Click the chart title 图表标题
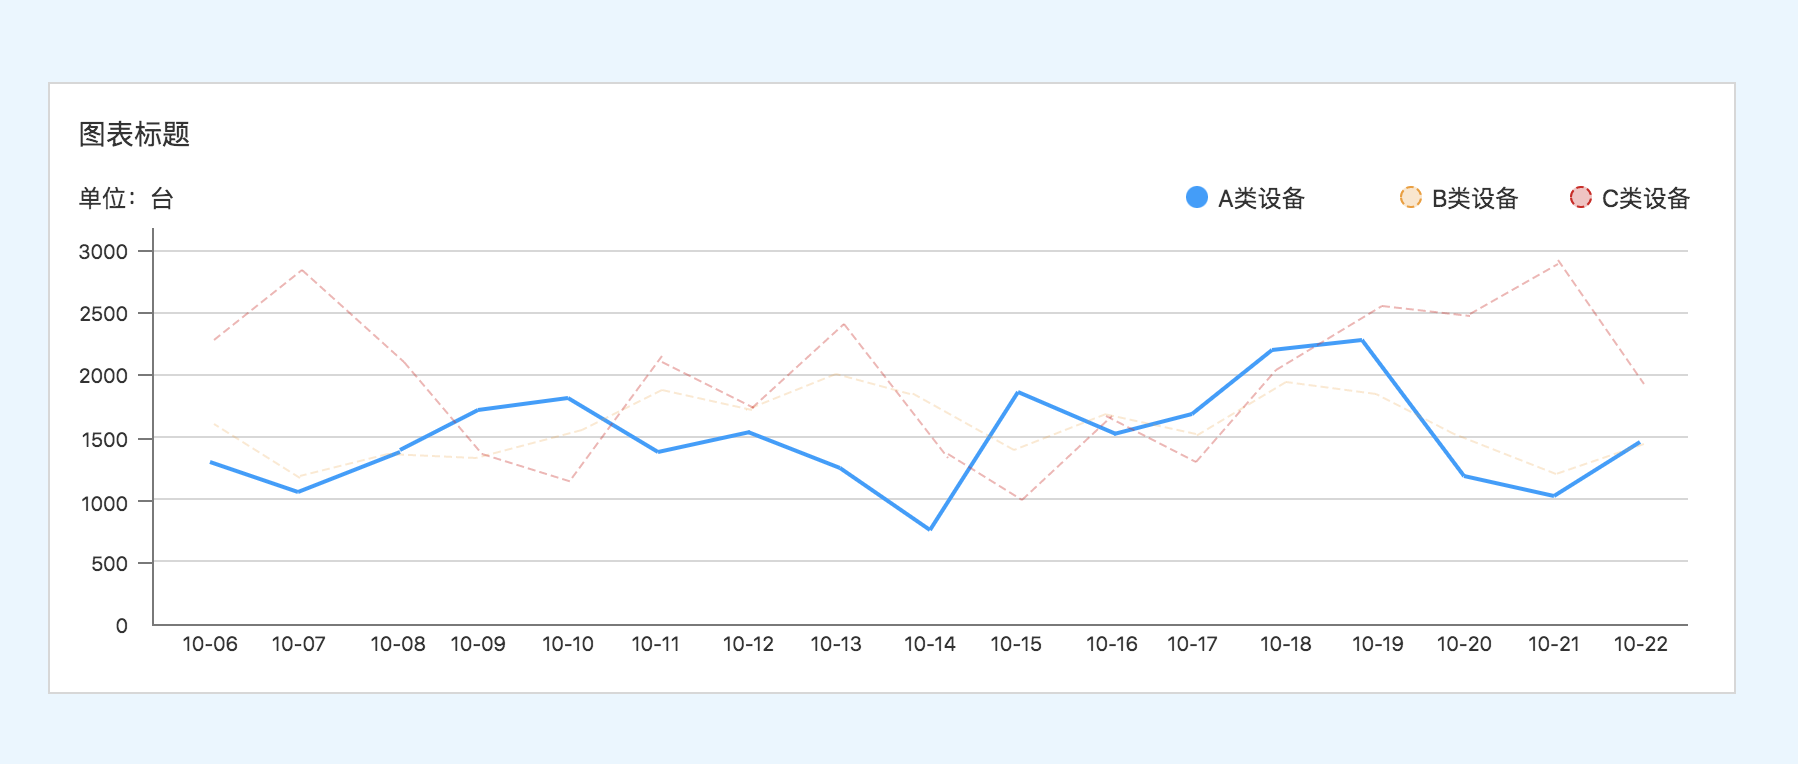The width and height of the screenshot is (1798, 764). [134, 134]
